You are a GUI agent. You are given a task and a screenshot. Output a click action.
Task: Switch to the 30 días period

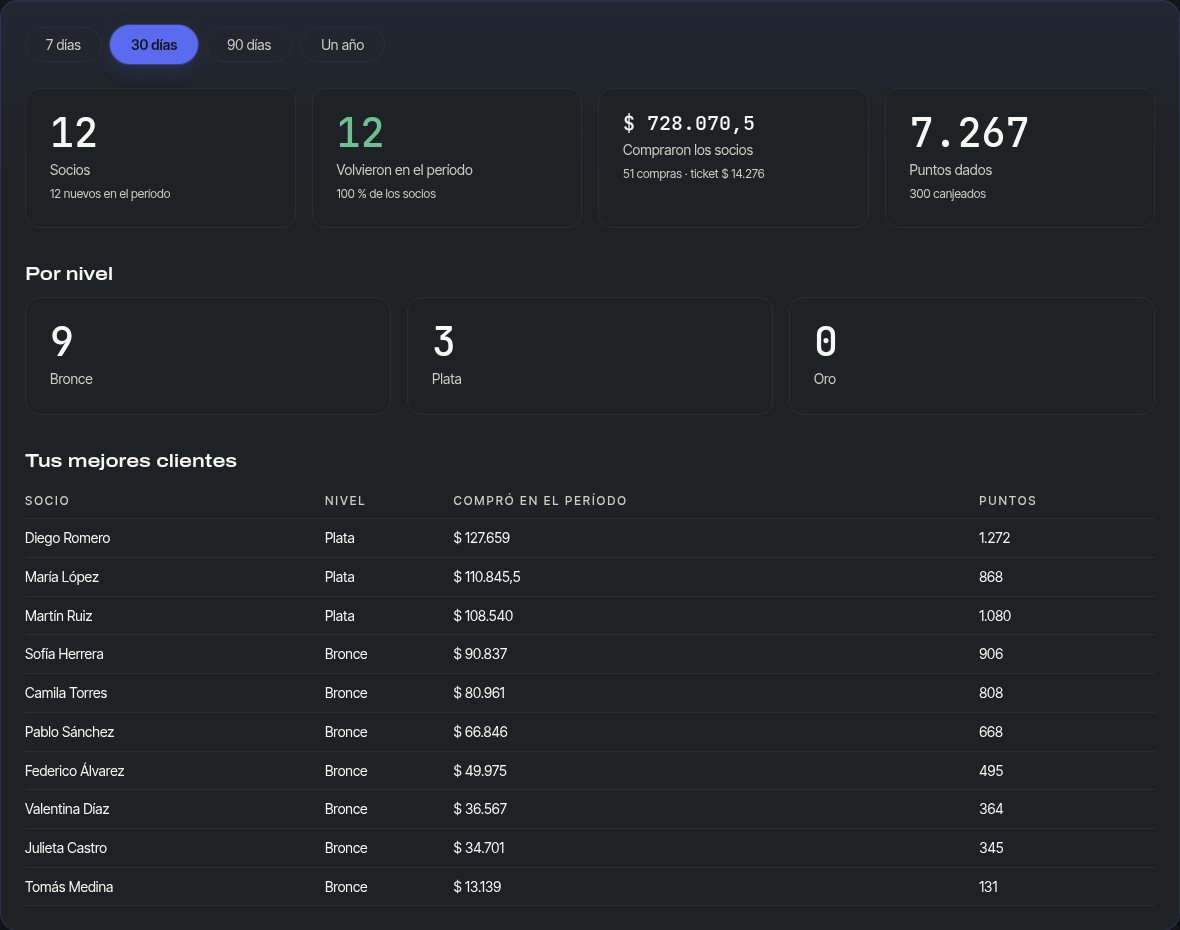pyautogui.click(x=154, y=45)
